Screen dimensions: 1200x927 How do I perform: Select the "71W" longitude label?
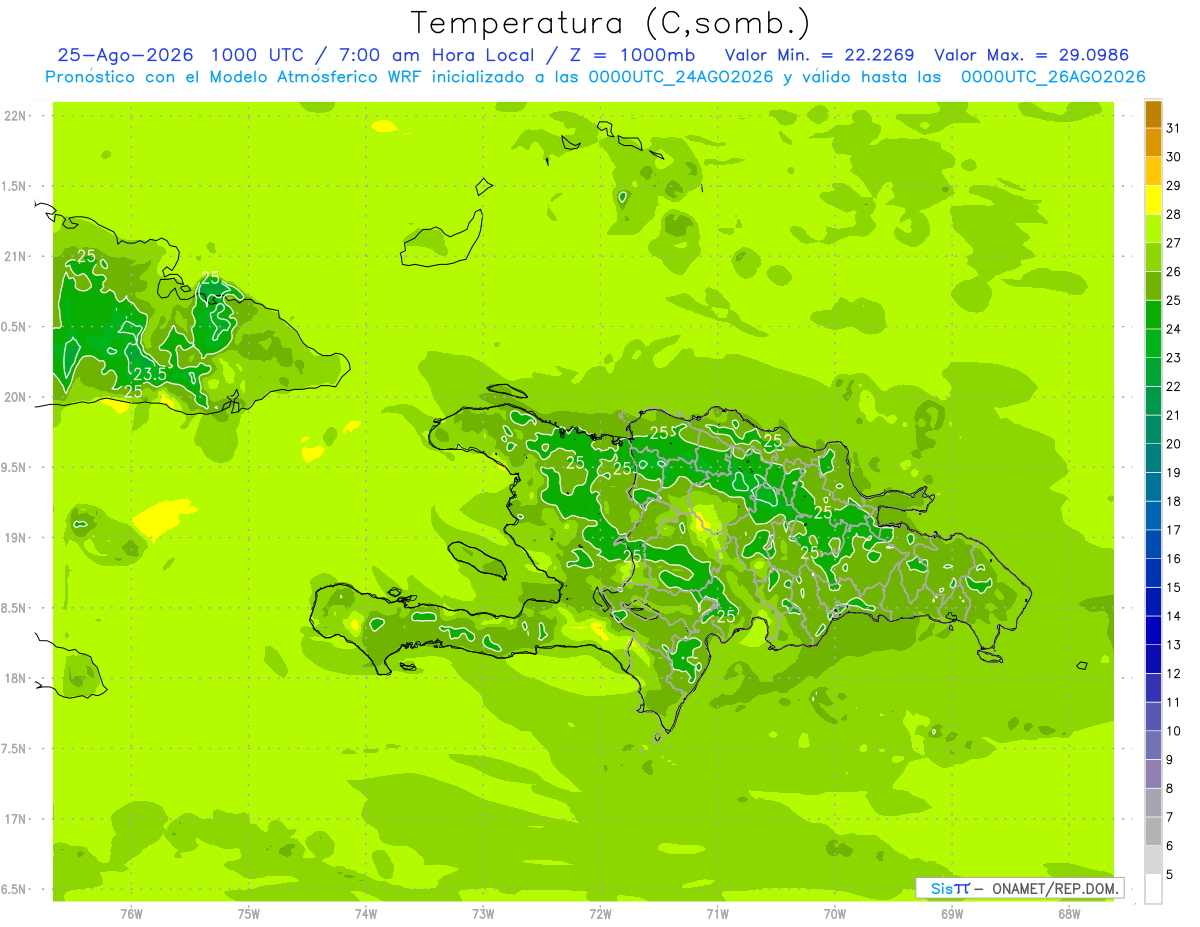717,913
